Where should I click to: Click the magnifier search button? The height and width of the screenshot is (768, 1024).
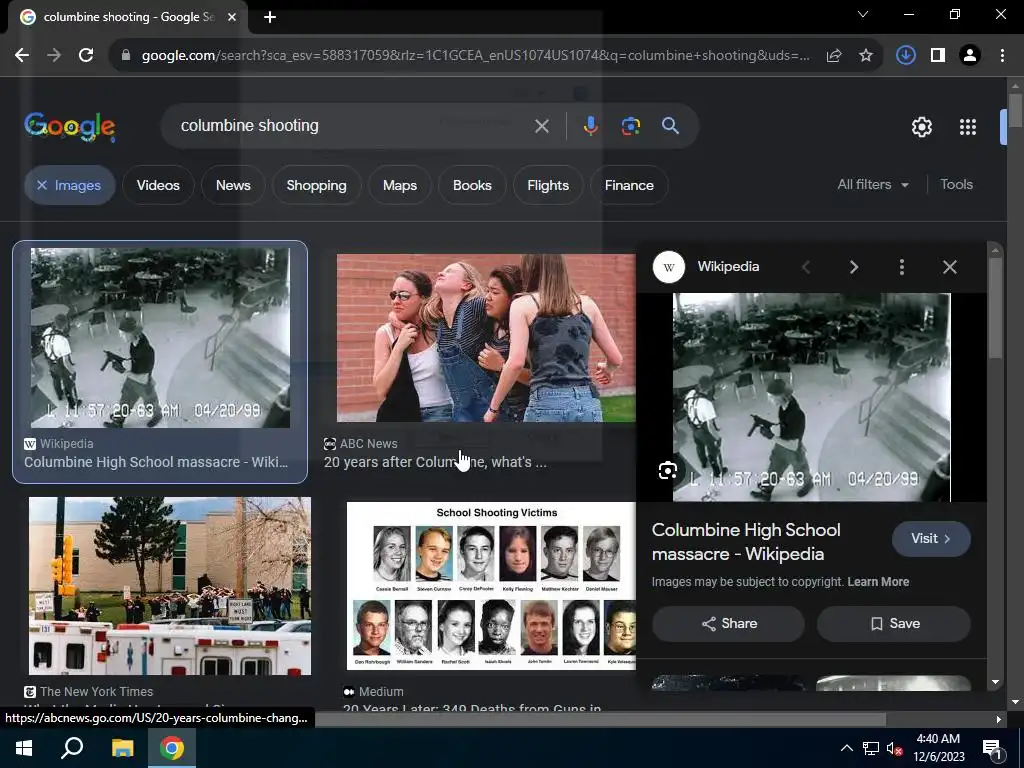(671, 126)
